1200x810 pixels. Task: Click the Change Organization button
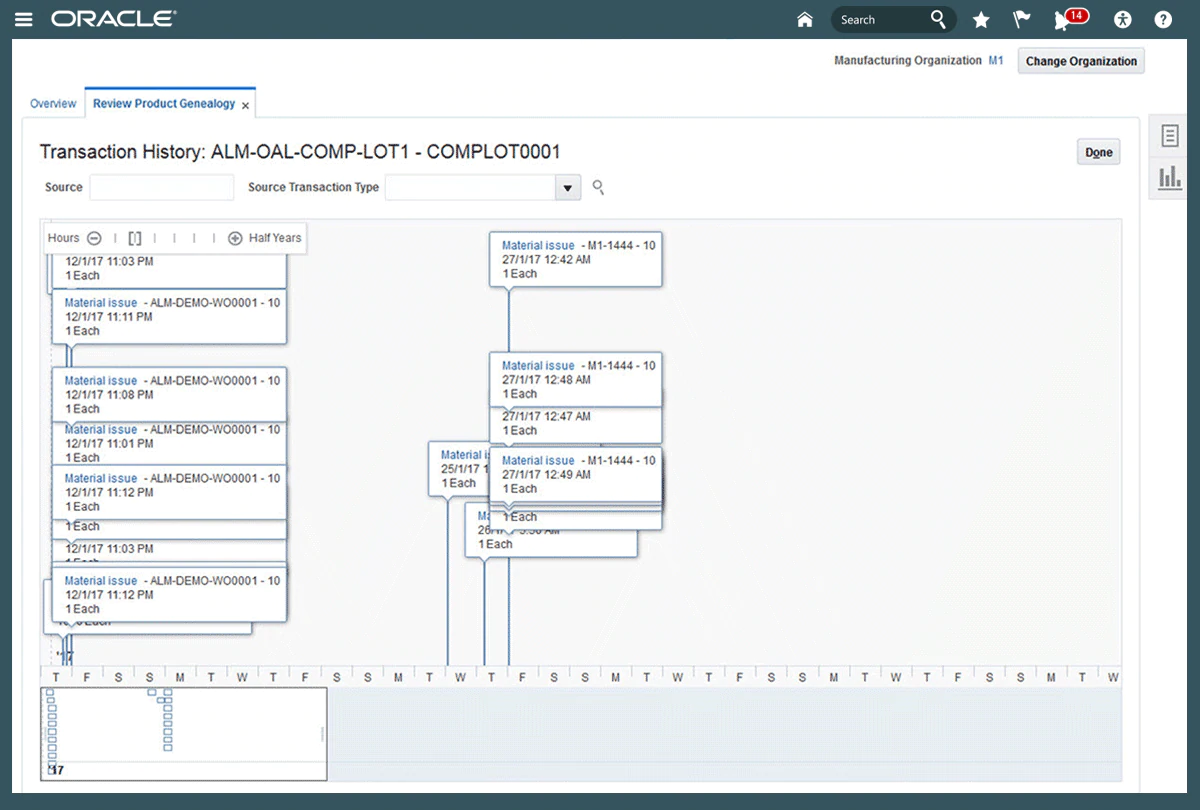click(1081, 61)
